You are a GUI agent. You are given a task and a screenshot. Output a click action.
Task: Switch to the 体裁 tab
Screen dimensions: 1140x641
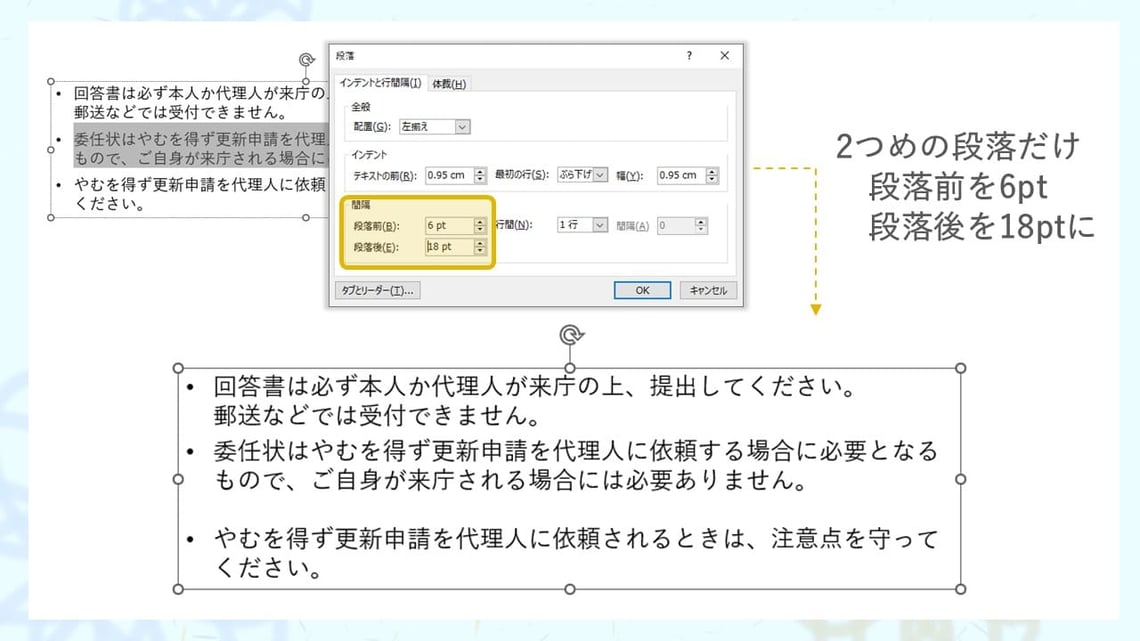point(450,83)
